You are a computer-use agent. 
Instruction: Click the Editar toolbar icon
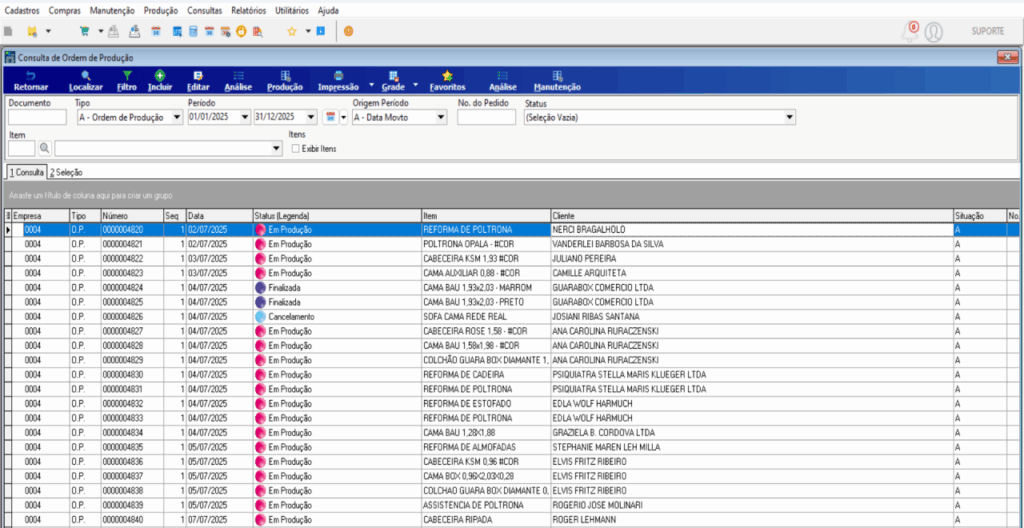[198, 80]
